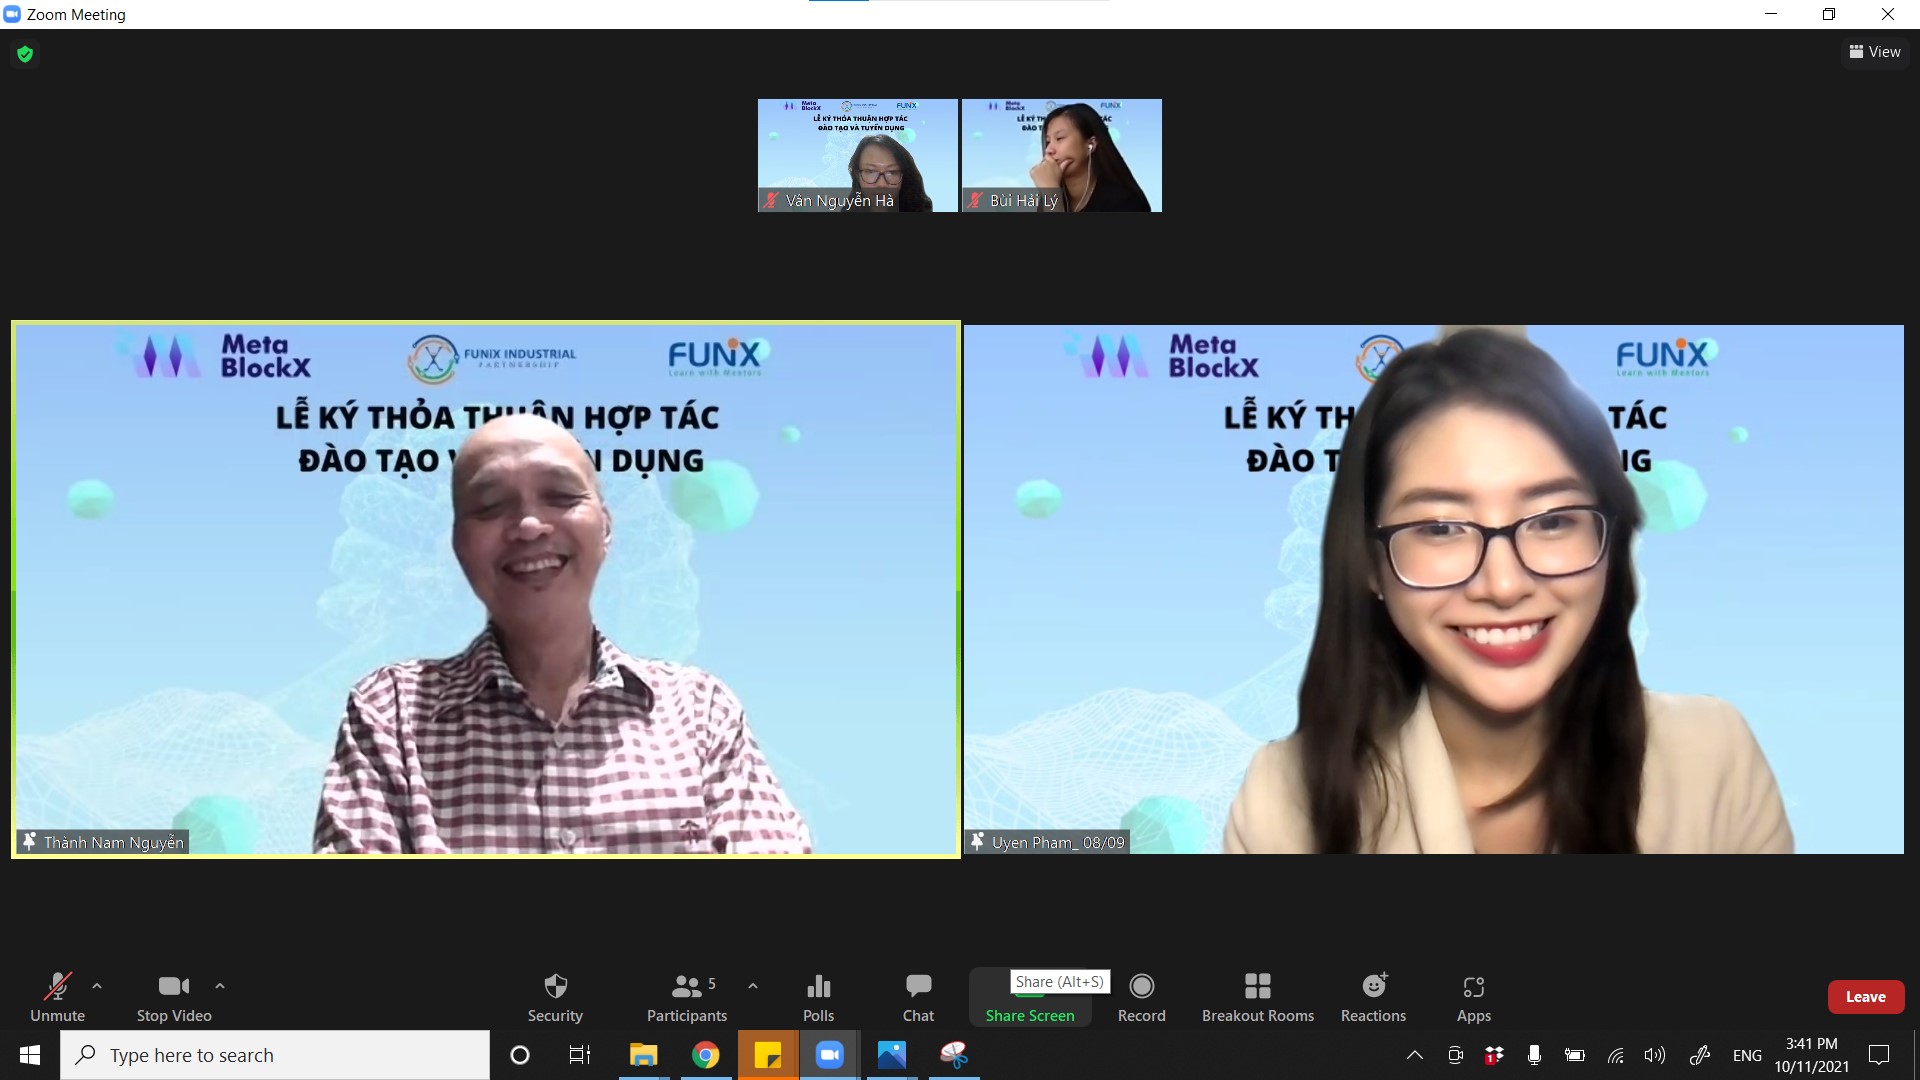1920x1080 pixels.
Task: Unmute the microphone
Action: (57, 997)
